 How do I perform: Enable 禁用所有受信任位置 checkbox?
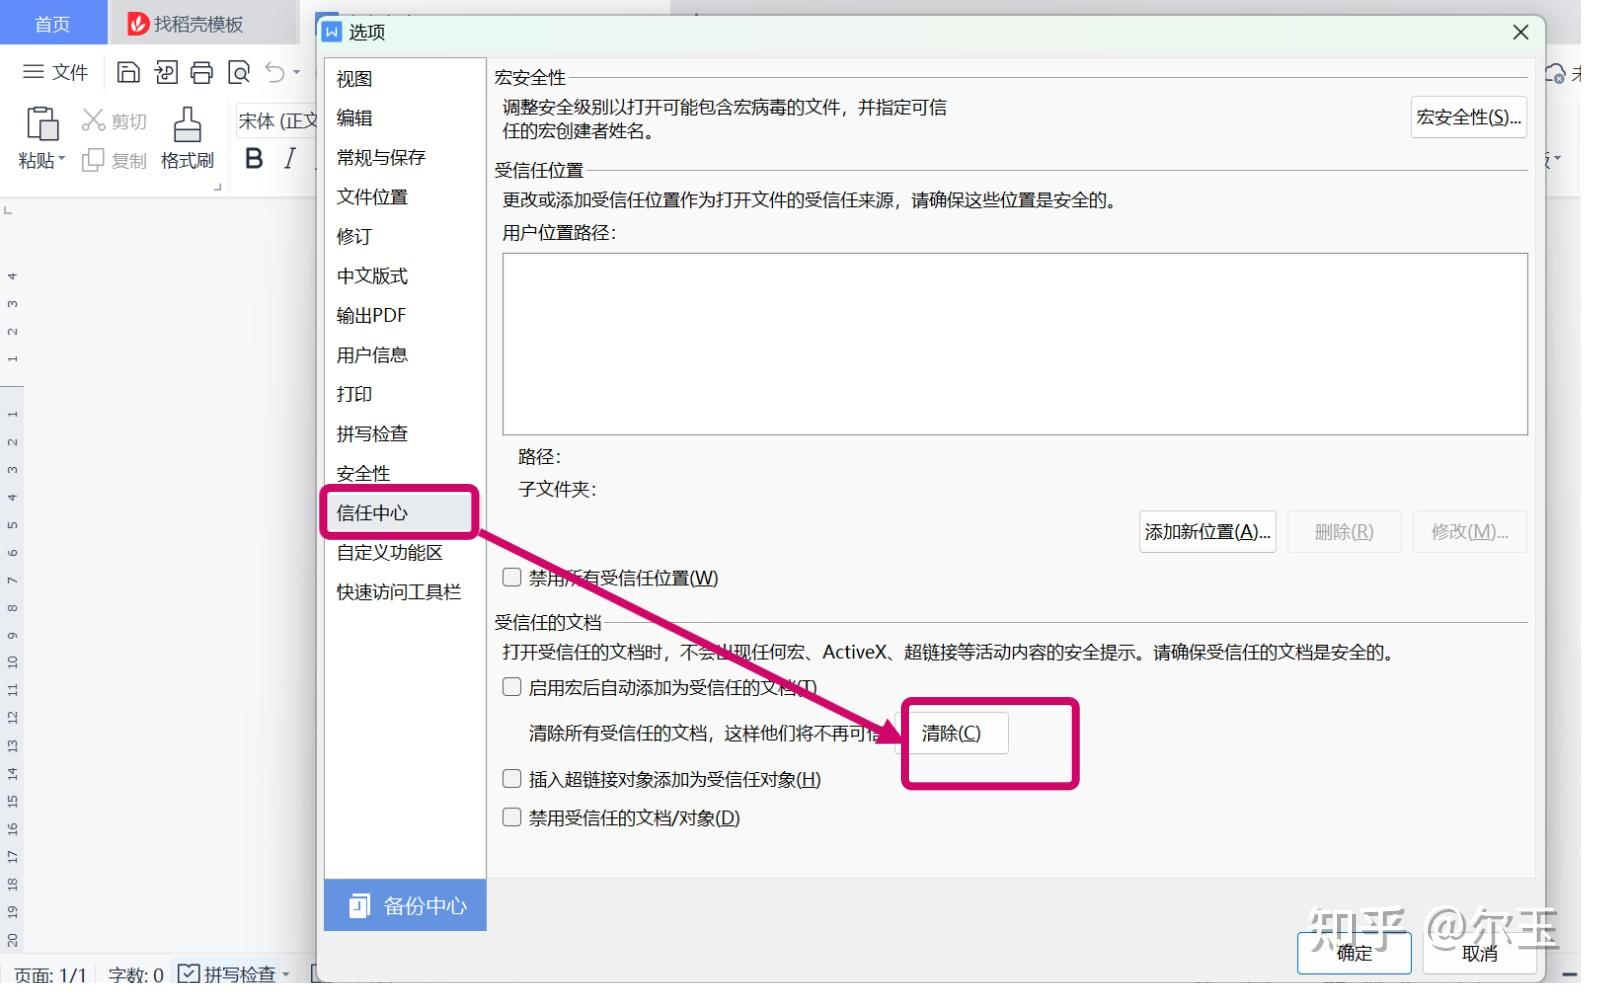[512, 577]
